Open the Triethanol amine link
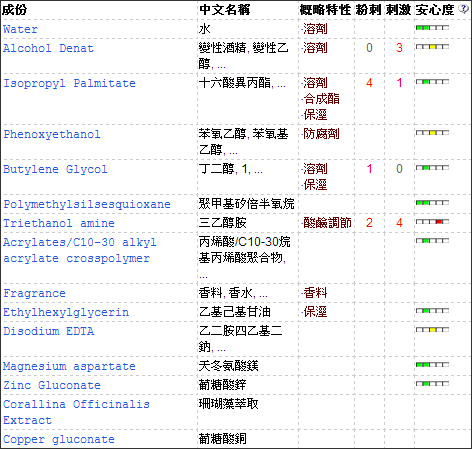Image resolution: width=472 pixels, height=449 pixels. (59, 223)
